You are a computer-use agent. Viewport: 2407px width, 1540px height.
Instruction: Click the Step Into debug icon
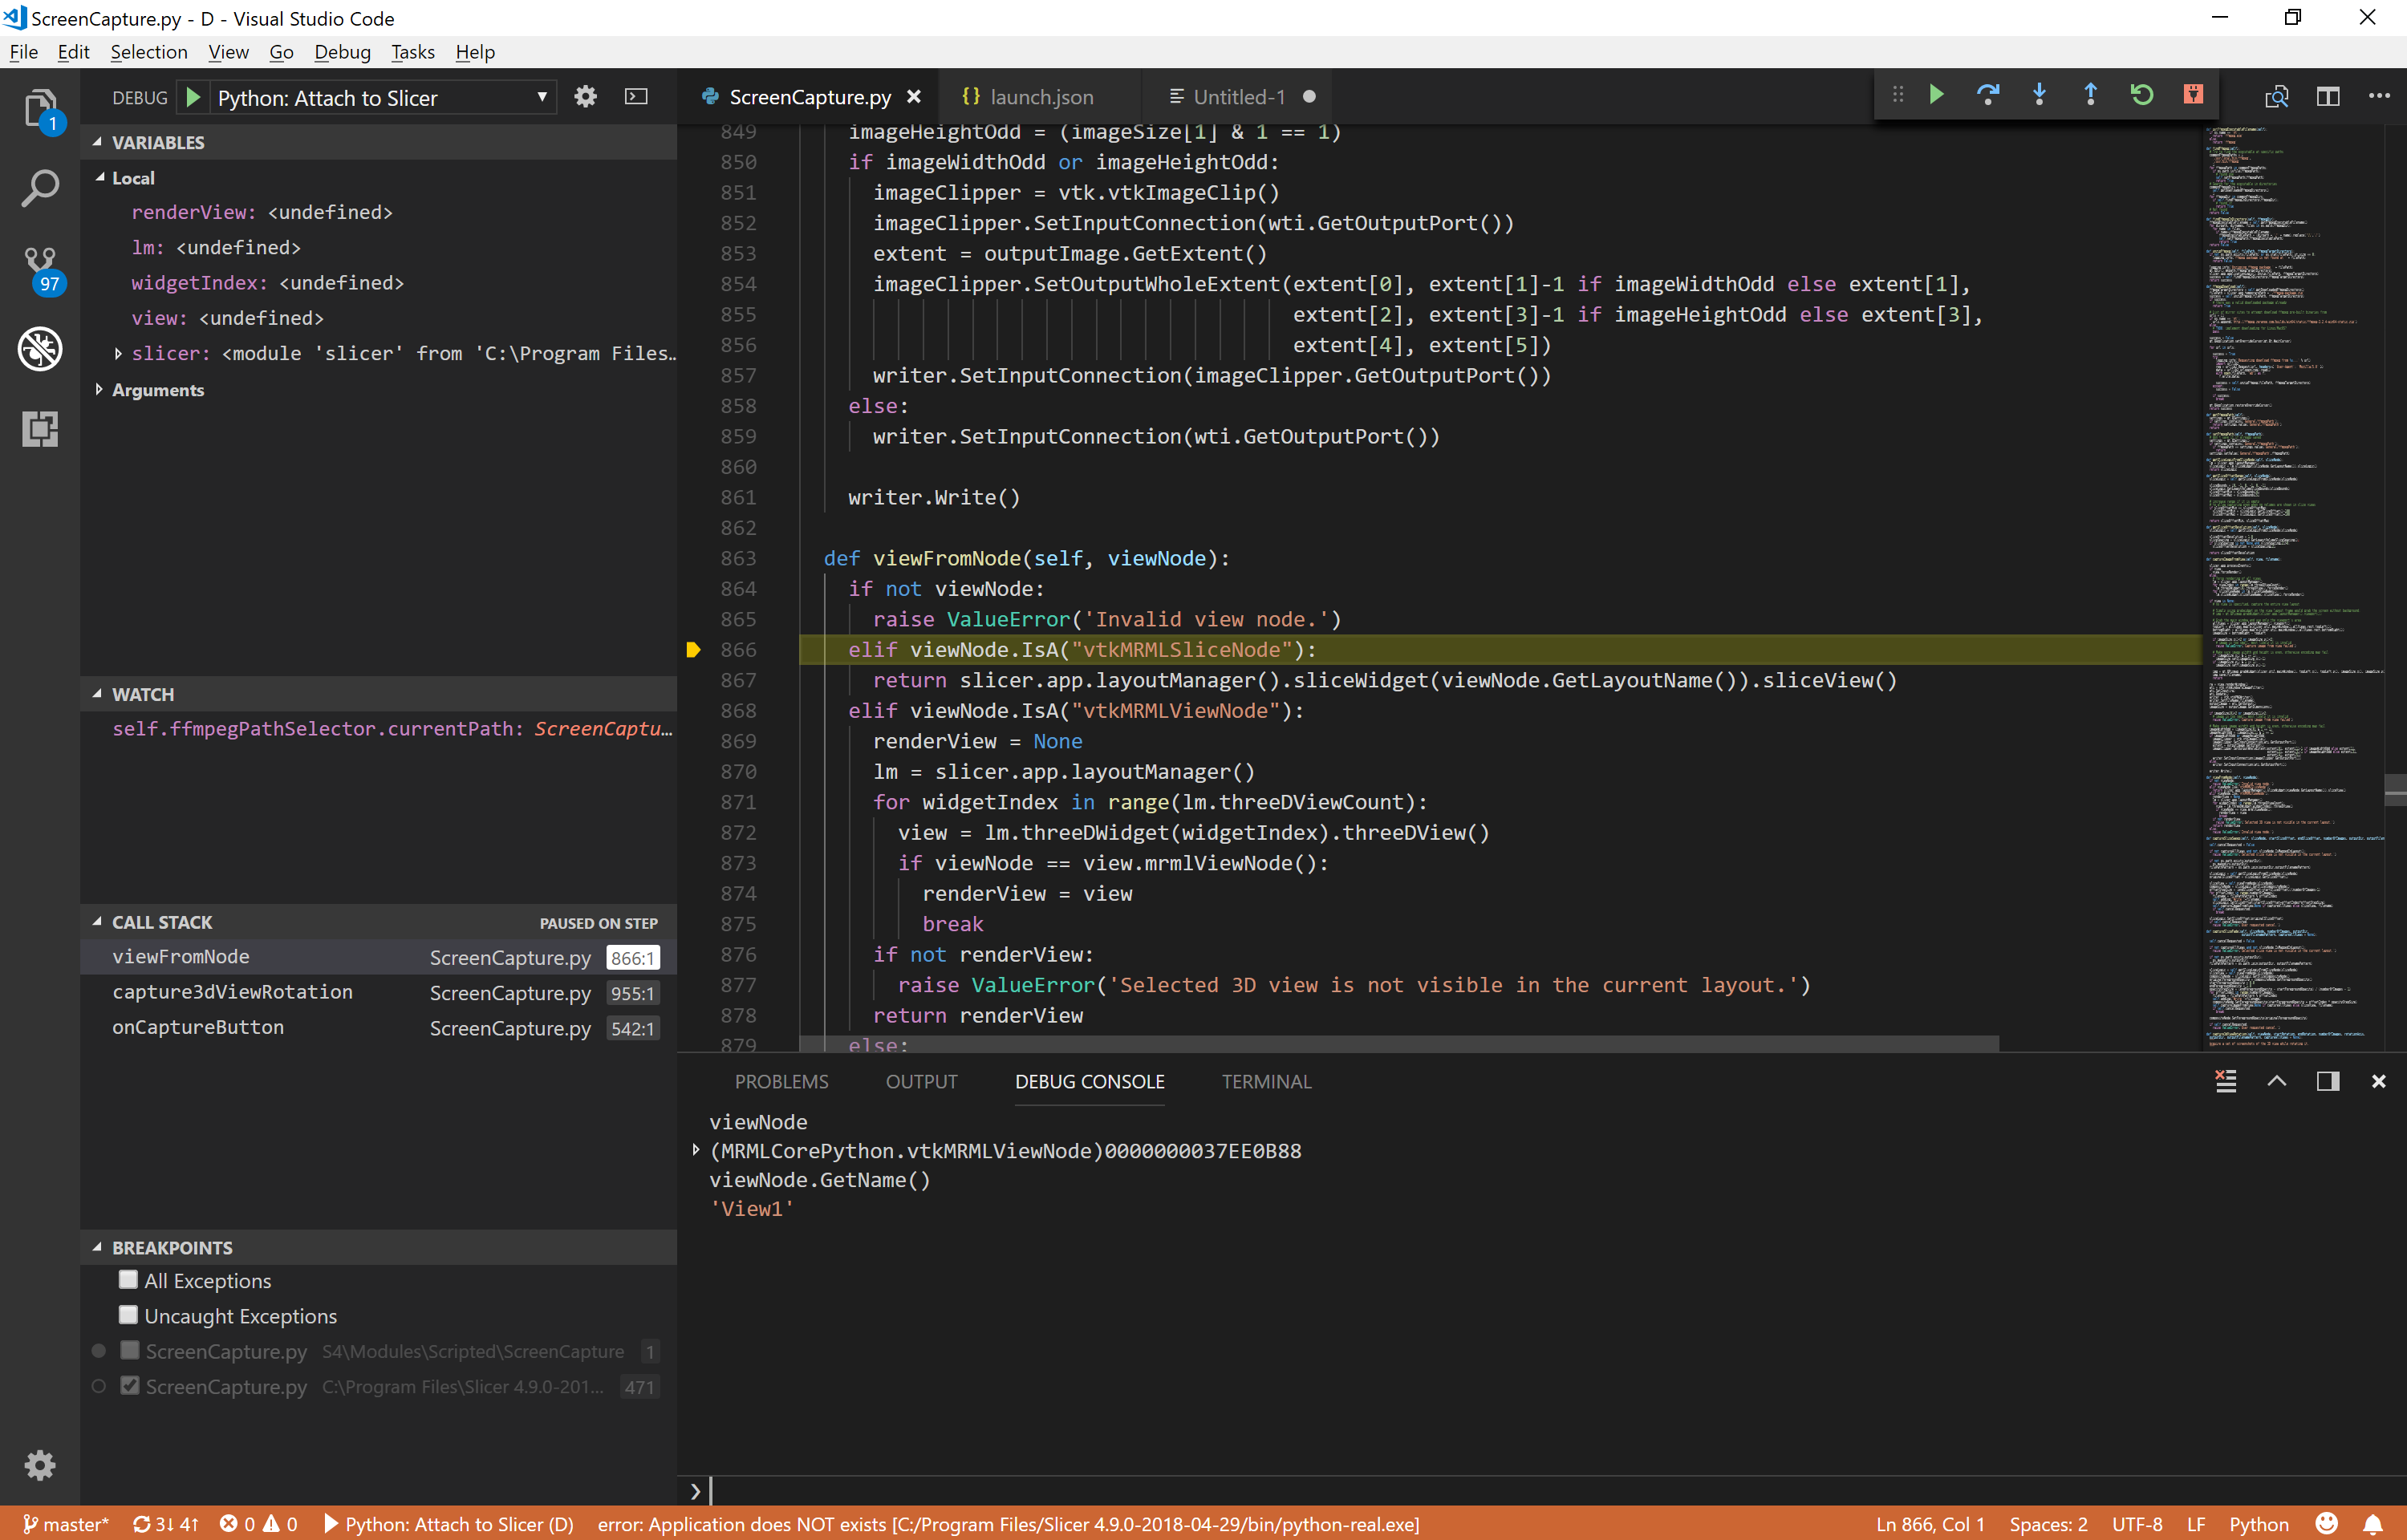click(2039, 95)
